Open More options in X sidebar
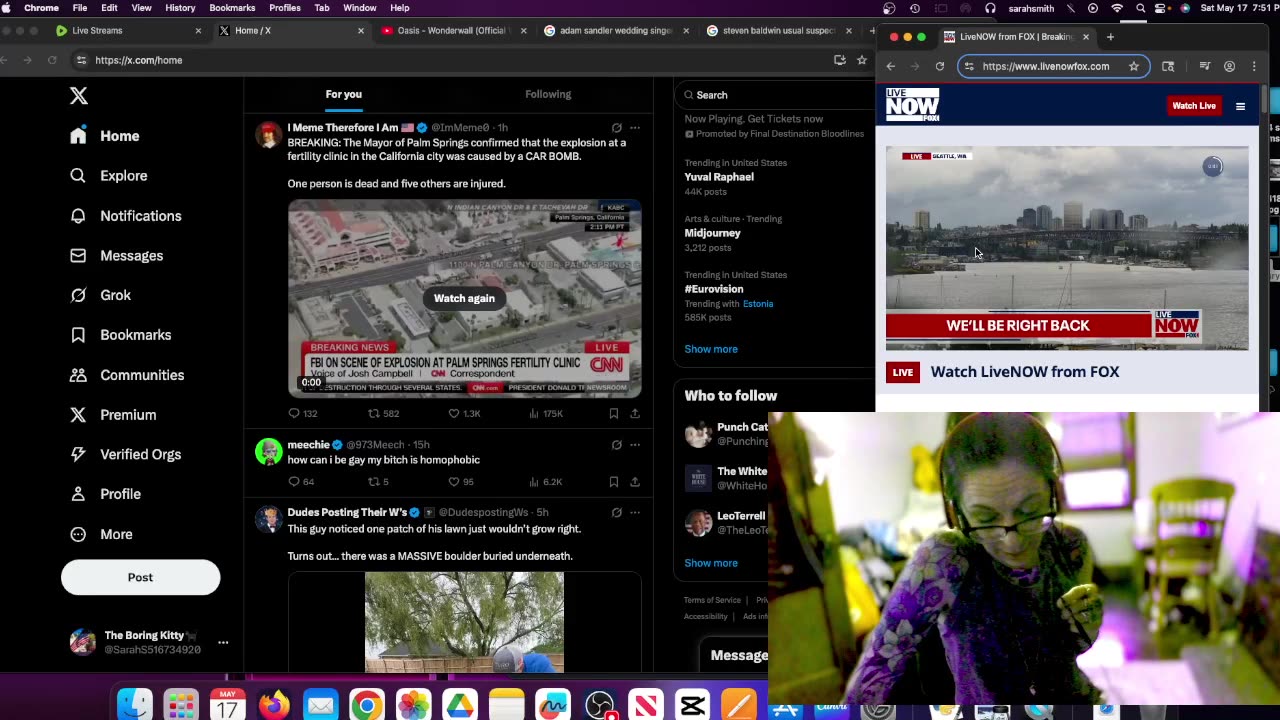The width and height of the screenshot is (1280, 720). tap(101, 534)
